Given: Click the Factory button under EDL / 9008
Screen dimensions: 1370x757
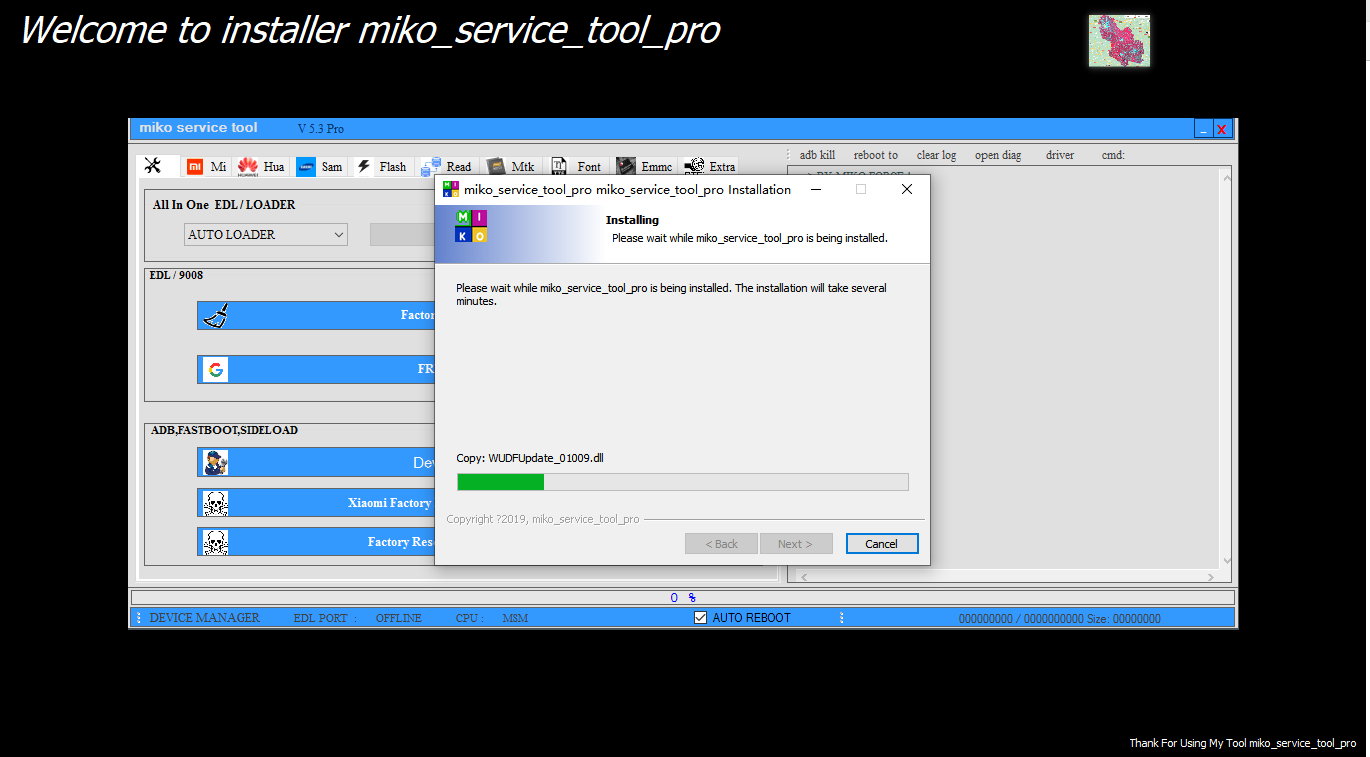Looking at the screenshot, I should (x=316, y=316).
